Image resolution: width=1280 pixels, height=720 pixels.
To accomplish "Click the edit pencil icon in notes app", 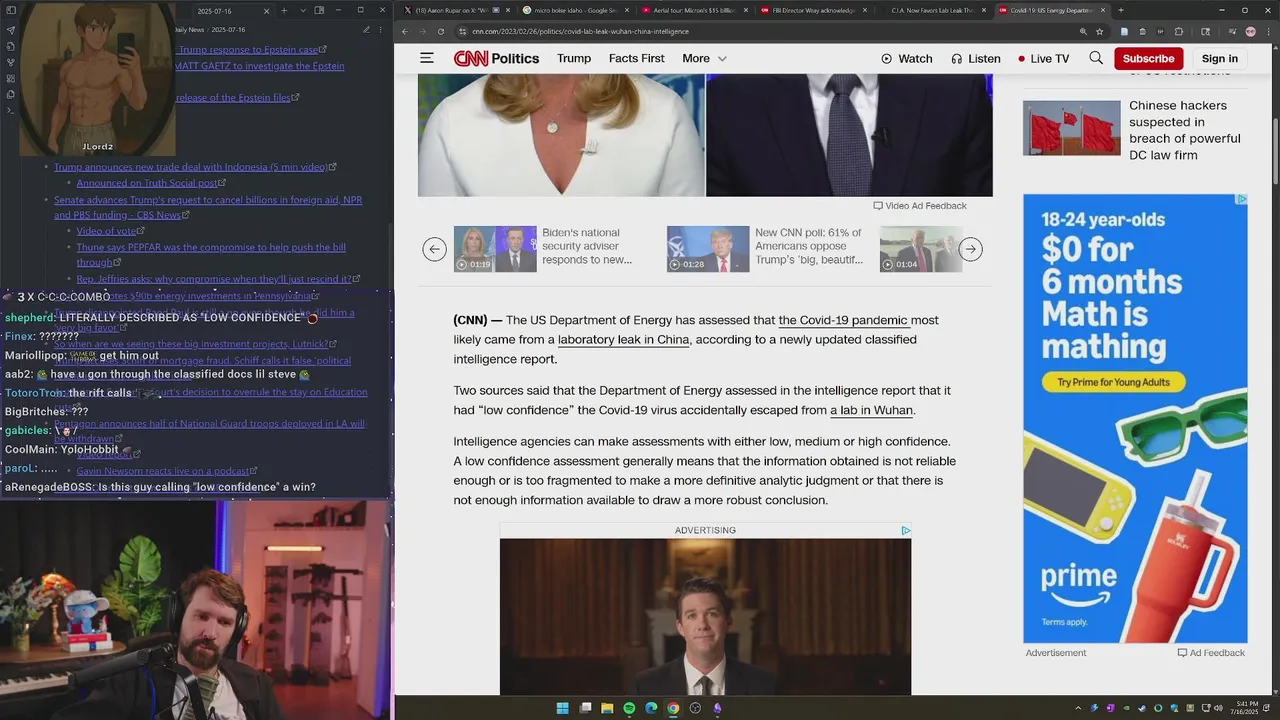I will click(x=366, y=30).
